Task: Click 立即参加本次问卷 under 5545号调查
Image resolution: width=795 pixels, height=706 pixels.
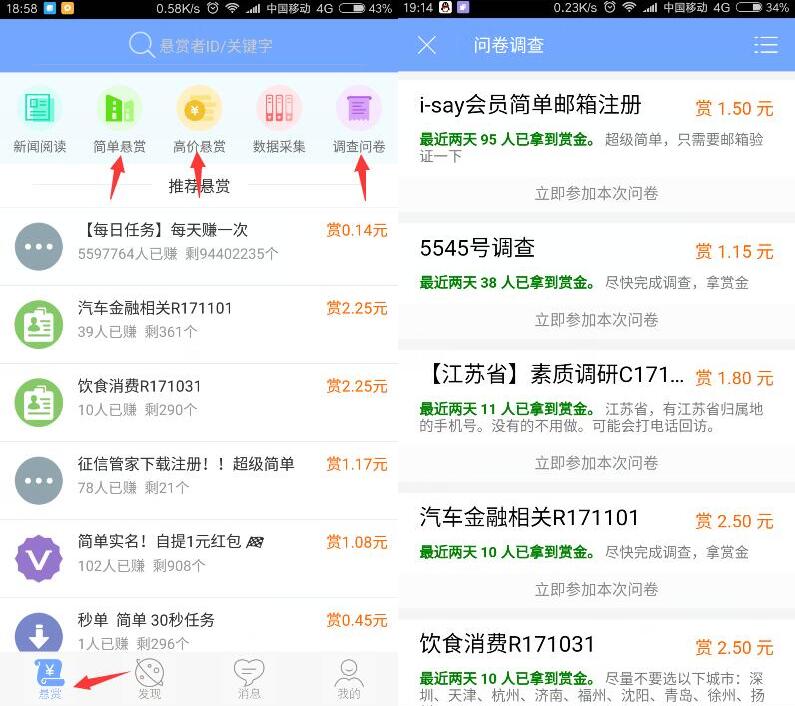Action: click(x=596, y=320)
